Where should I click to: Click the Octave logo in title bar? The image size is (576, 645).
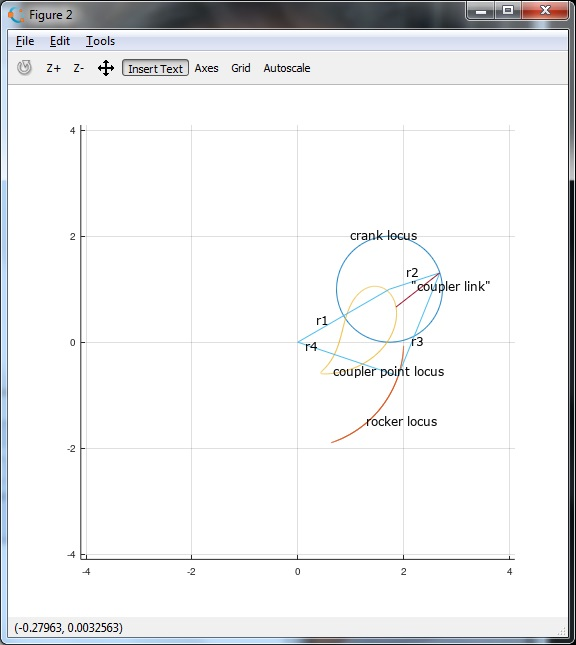tap(16, 15)
